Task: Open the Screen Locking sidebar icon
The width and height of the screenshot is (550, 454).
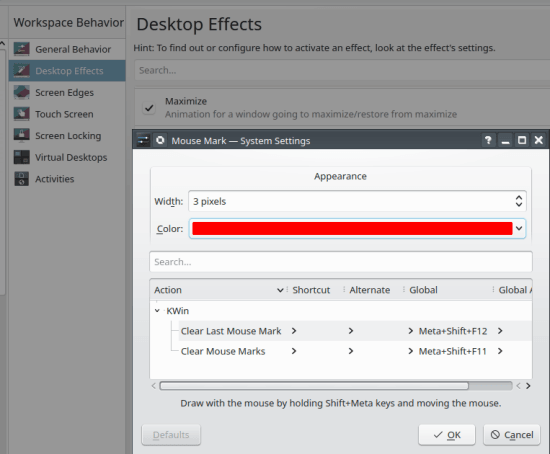Action: tap(21, 135)
